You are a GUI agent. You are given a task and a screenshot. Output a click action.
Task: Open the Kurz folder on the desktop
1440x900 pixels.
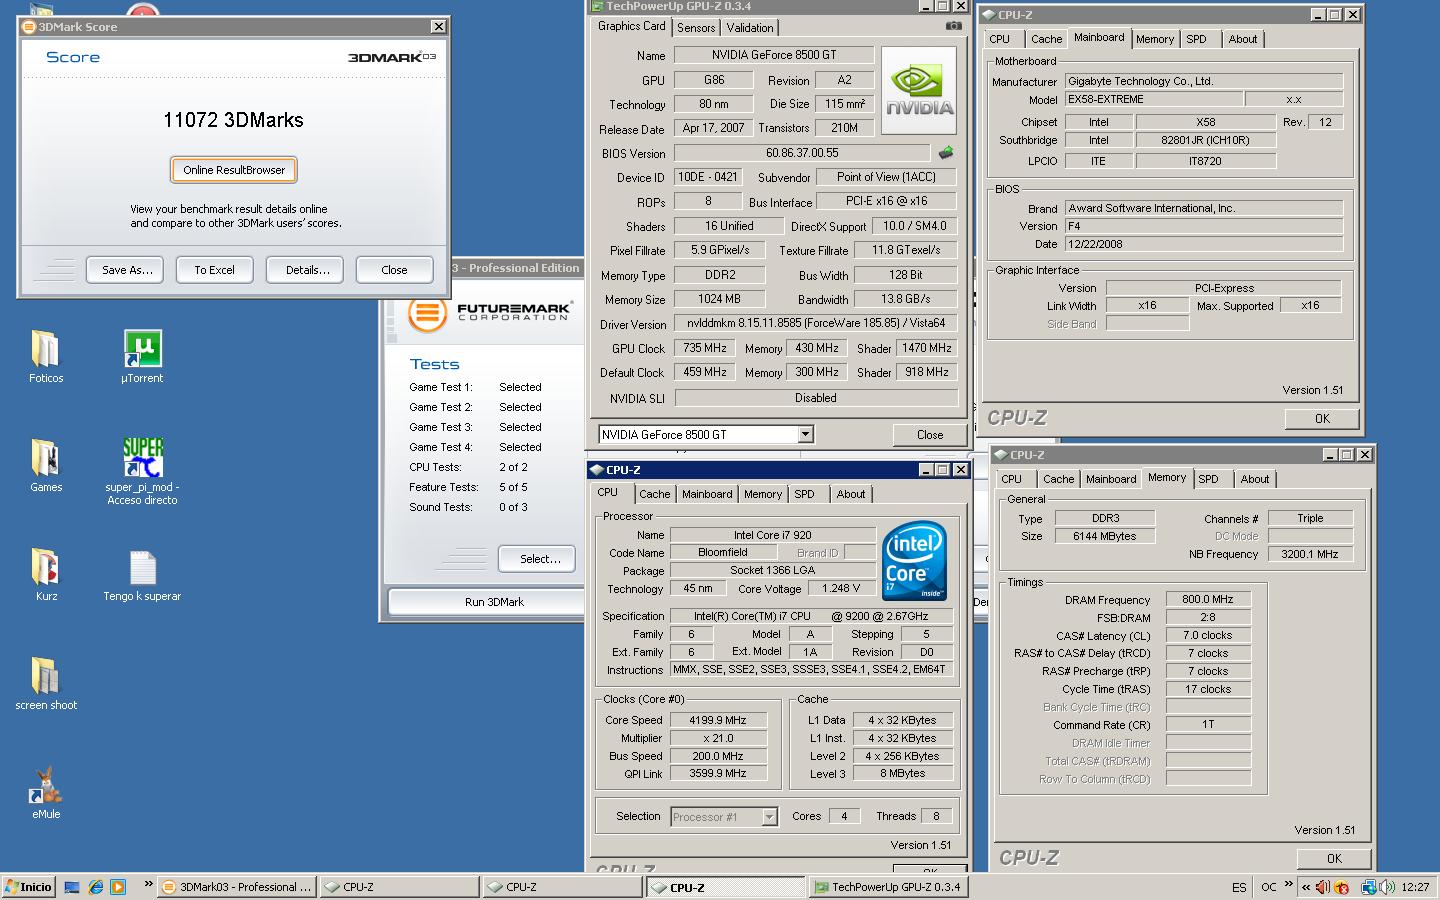45,574
